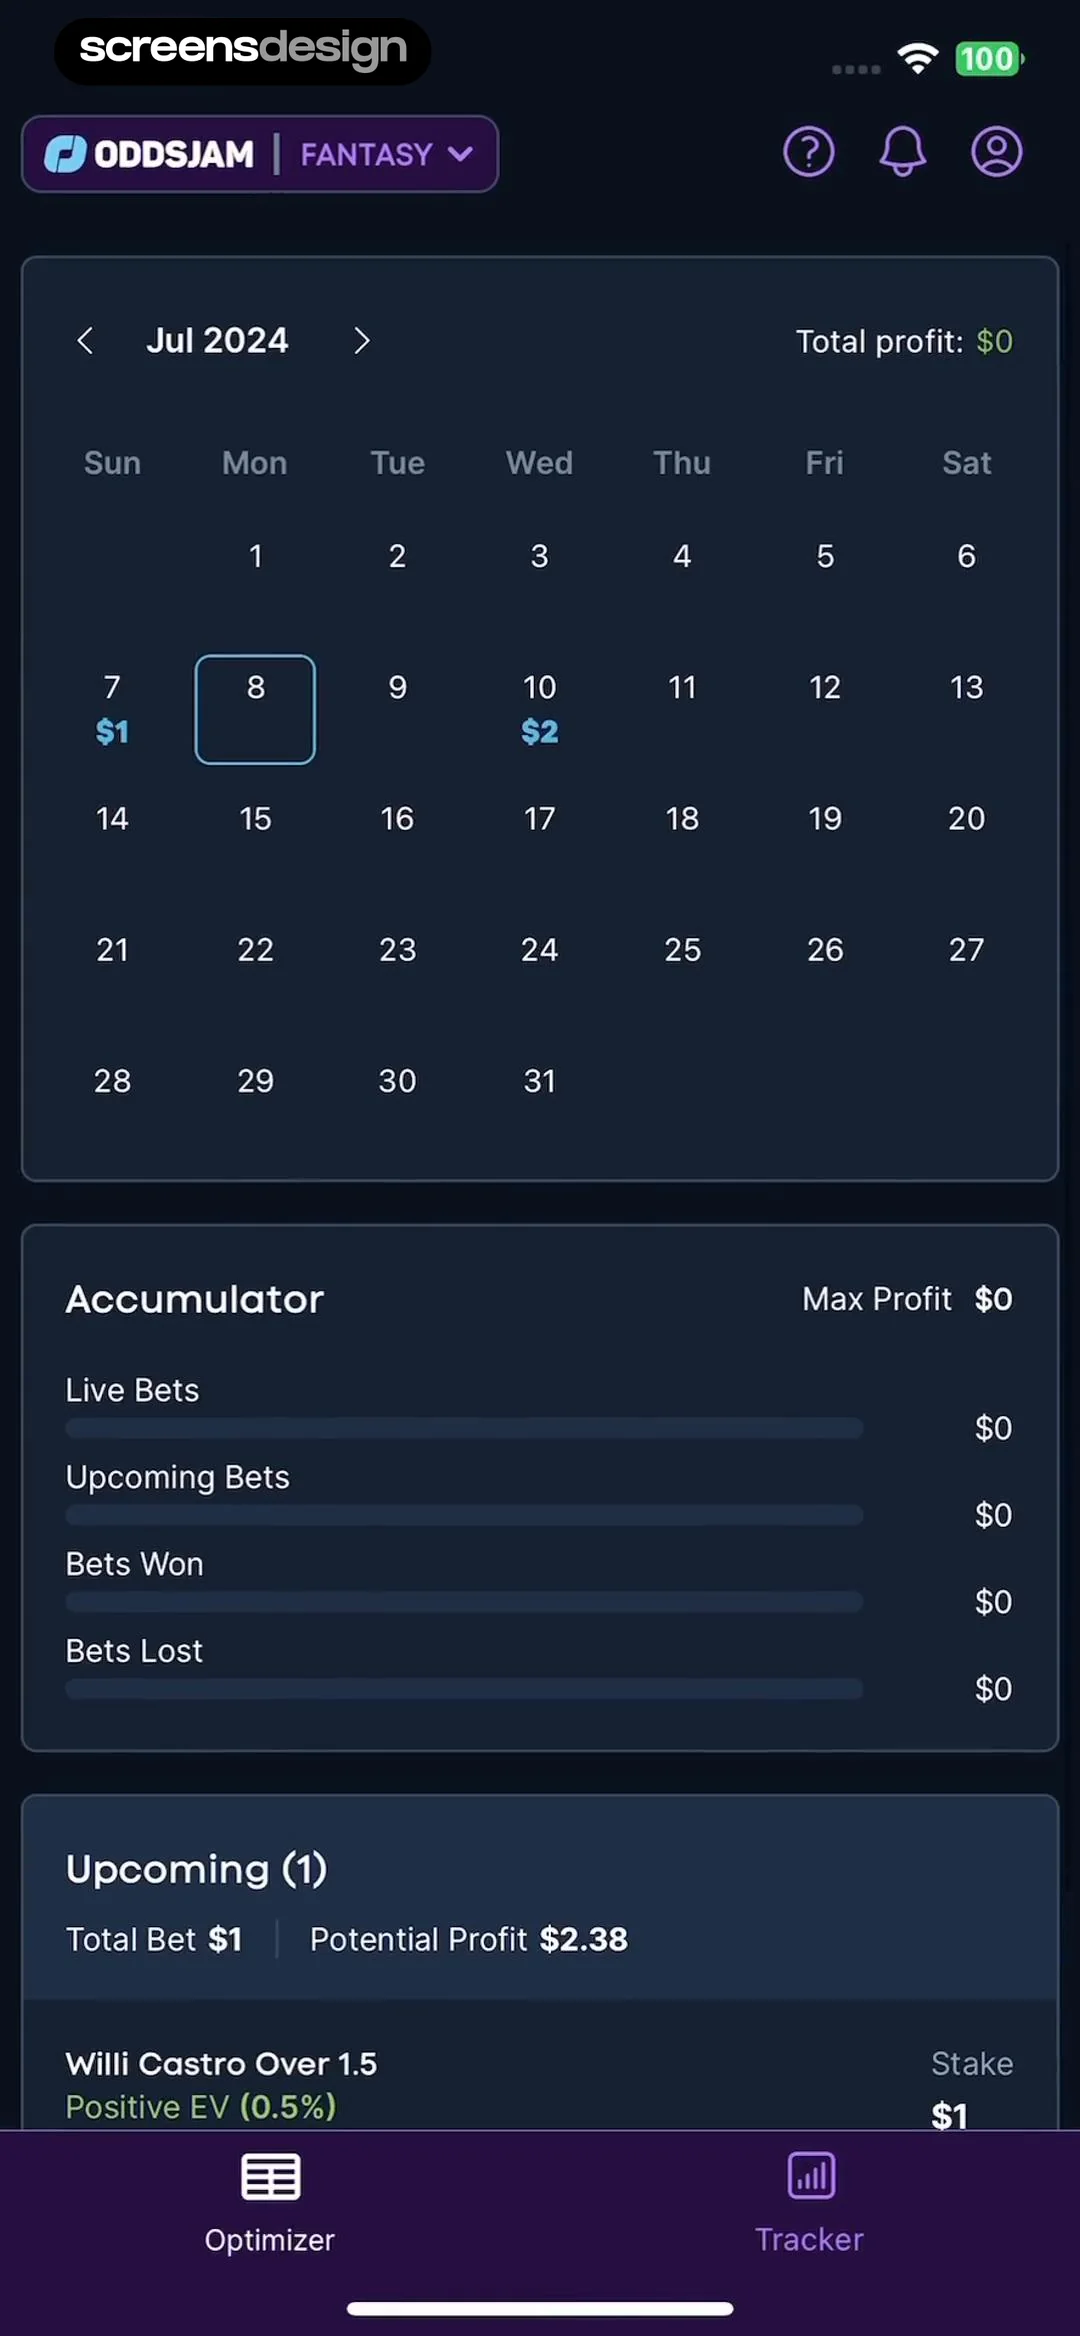This screenshot has width=1080, height=2336.
Task: Tap the Tracker chart icon
Action: pyautogui.click(x=810, y=2176)
